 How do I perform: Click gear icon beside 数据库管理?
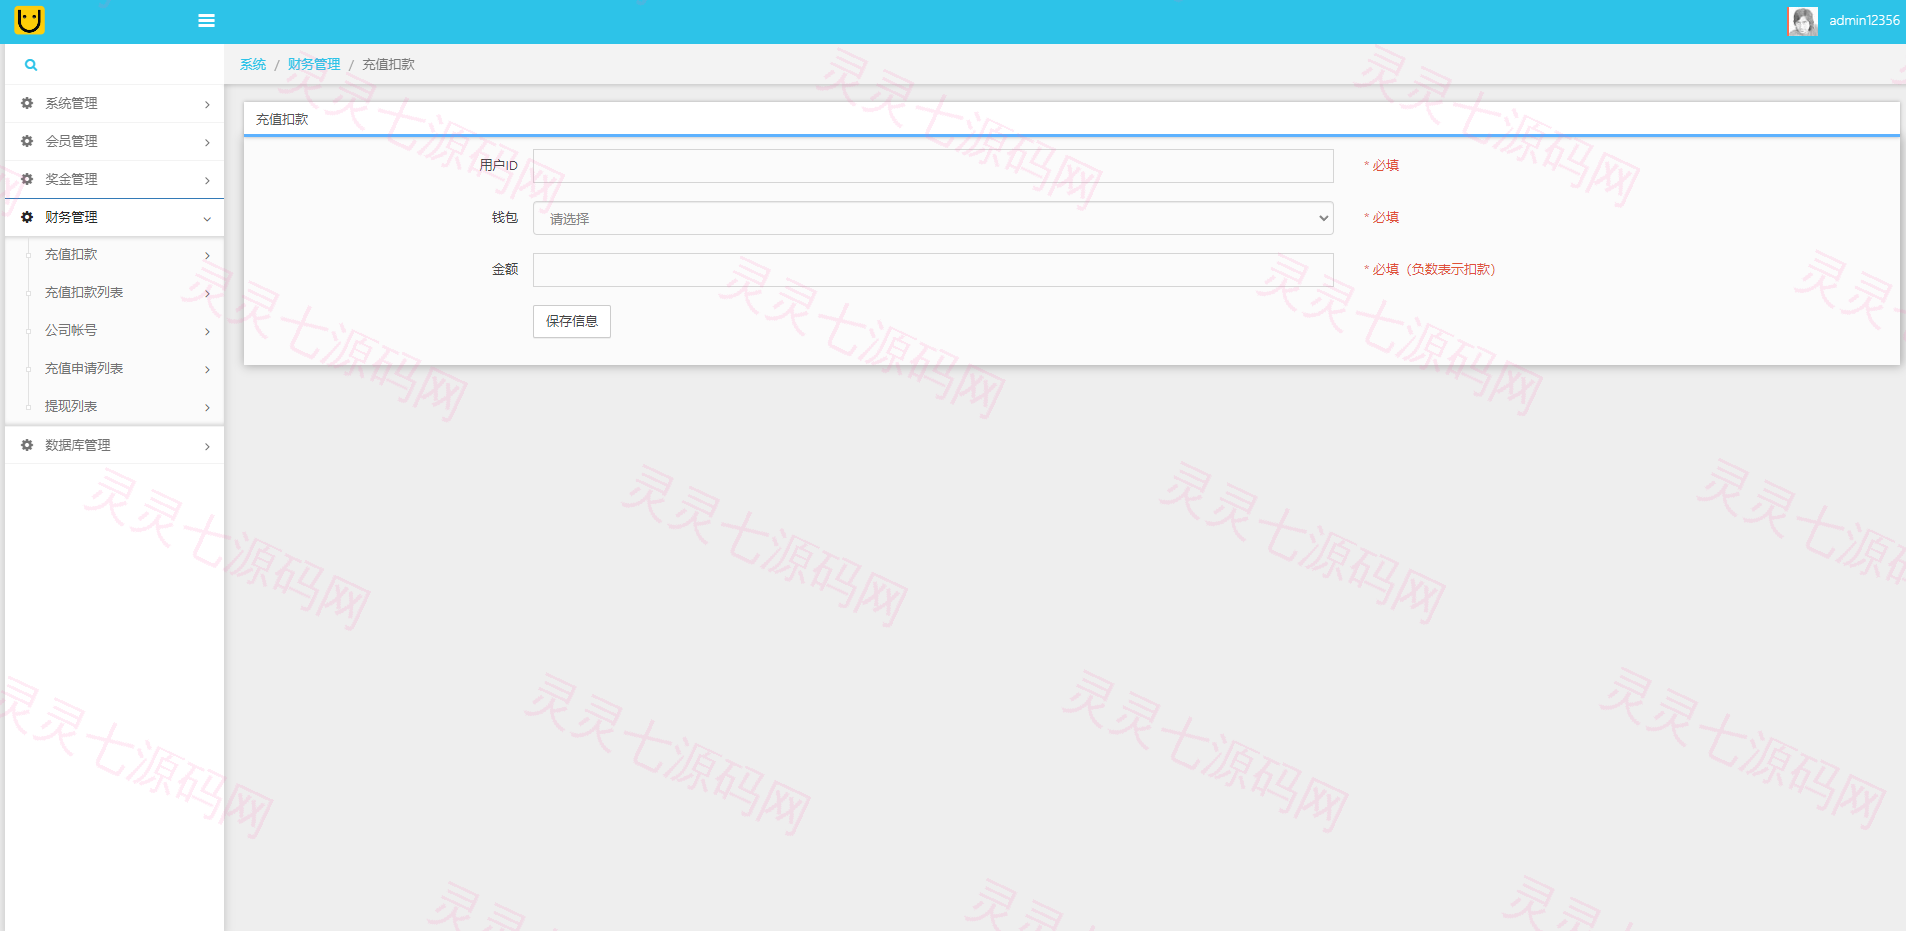(27, 445)
